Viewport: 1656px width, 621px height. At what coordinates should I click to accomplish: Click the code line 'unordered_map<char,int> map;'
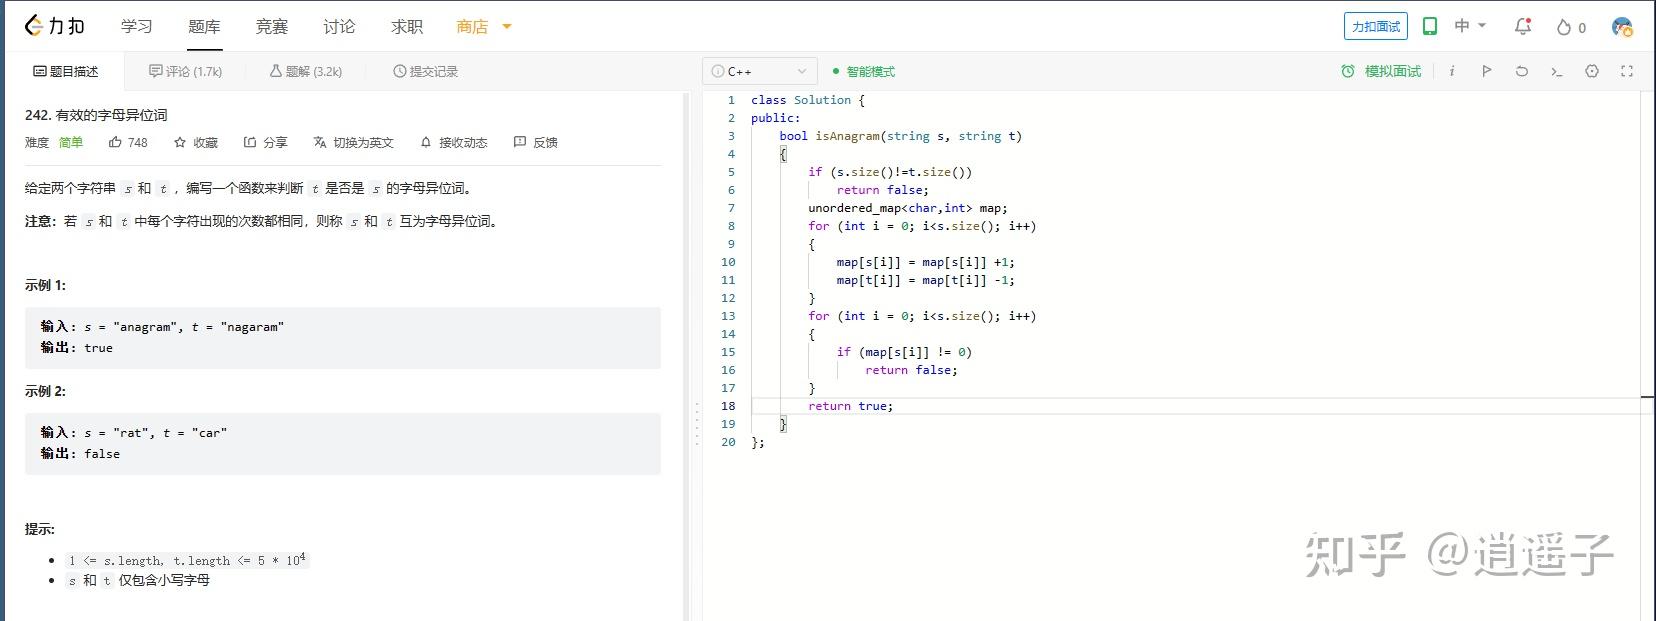[908, 208]
